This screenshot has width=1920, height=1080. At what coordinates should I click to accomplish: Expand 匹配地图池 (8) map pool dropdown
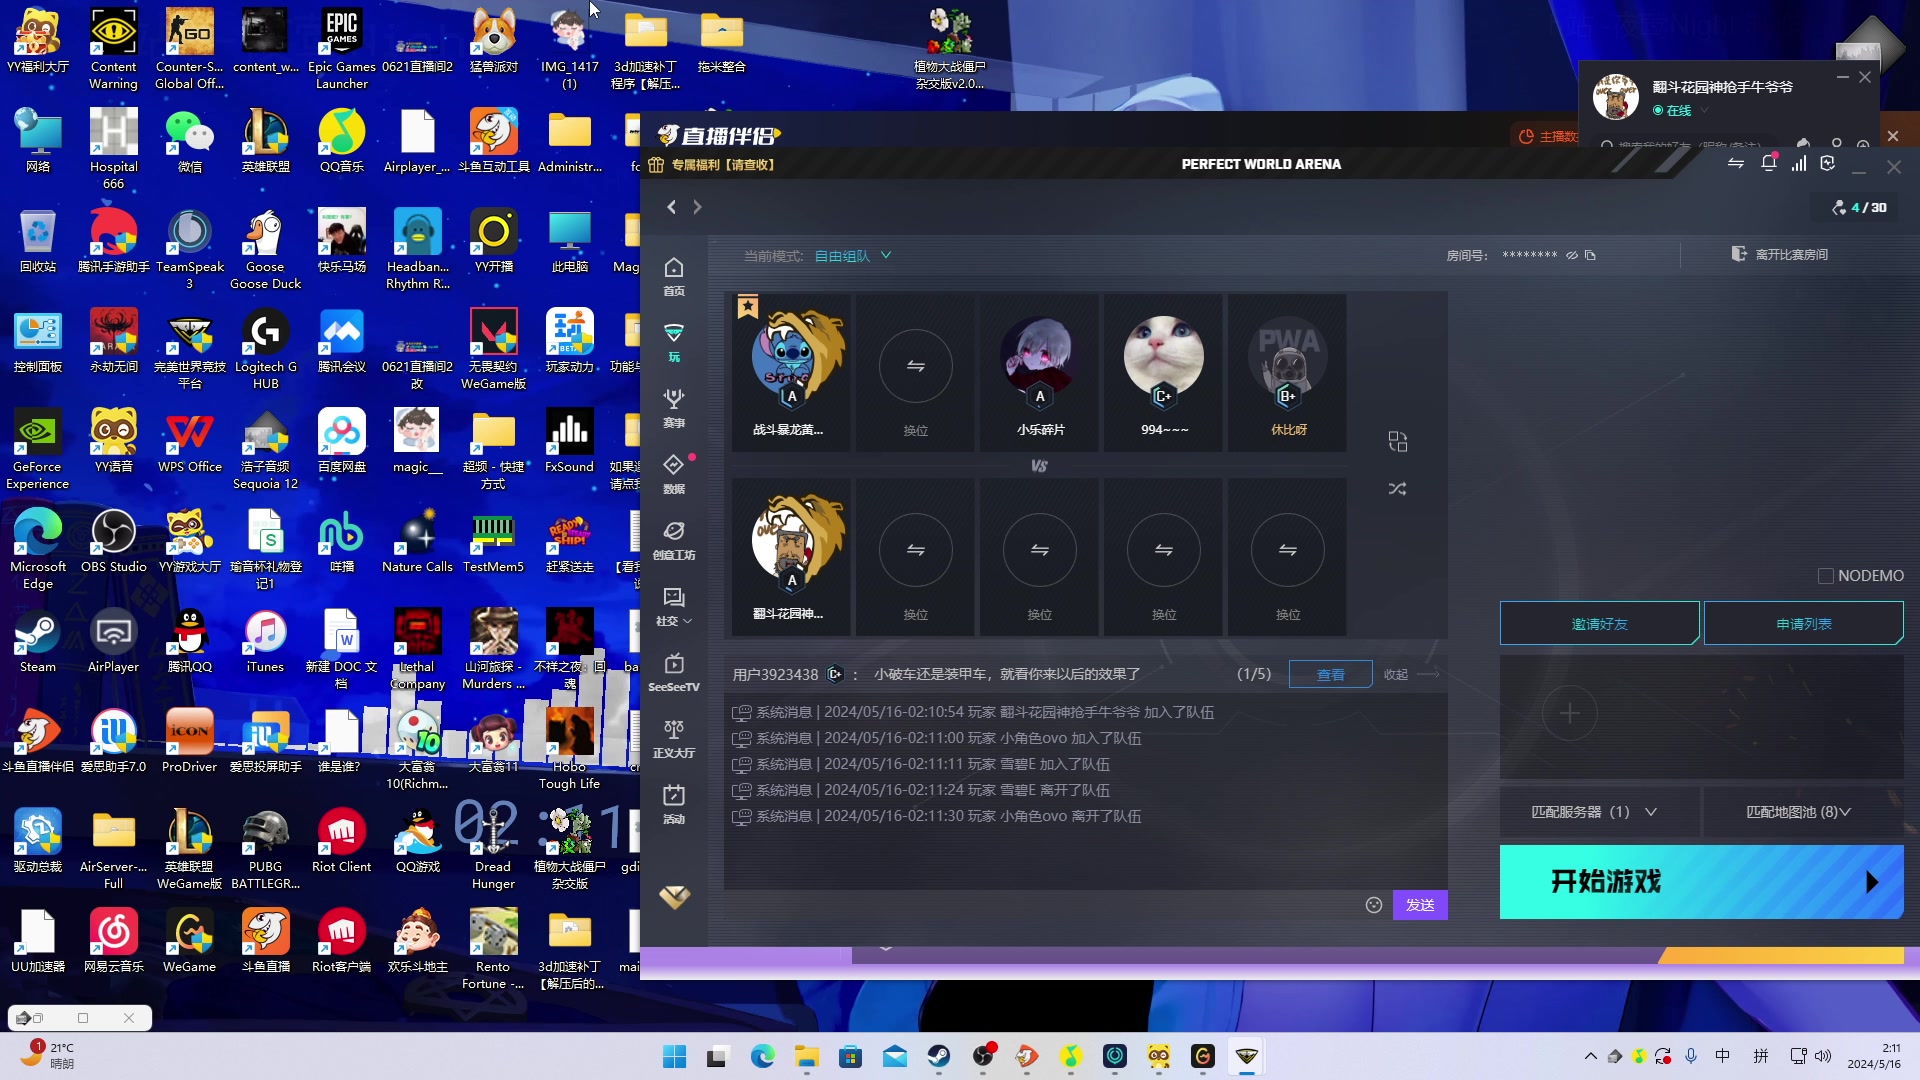[1800, 812]
